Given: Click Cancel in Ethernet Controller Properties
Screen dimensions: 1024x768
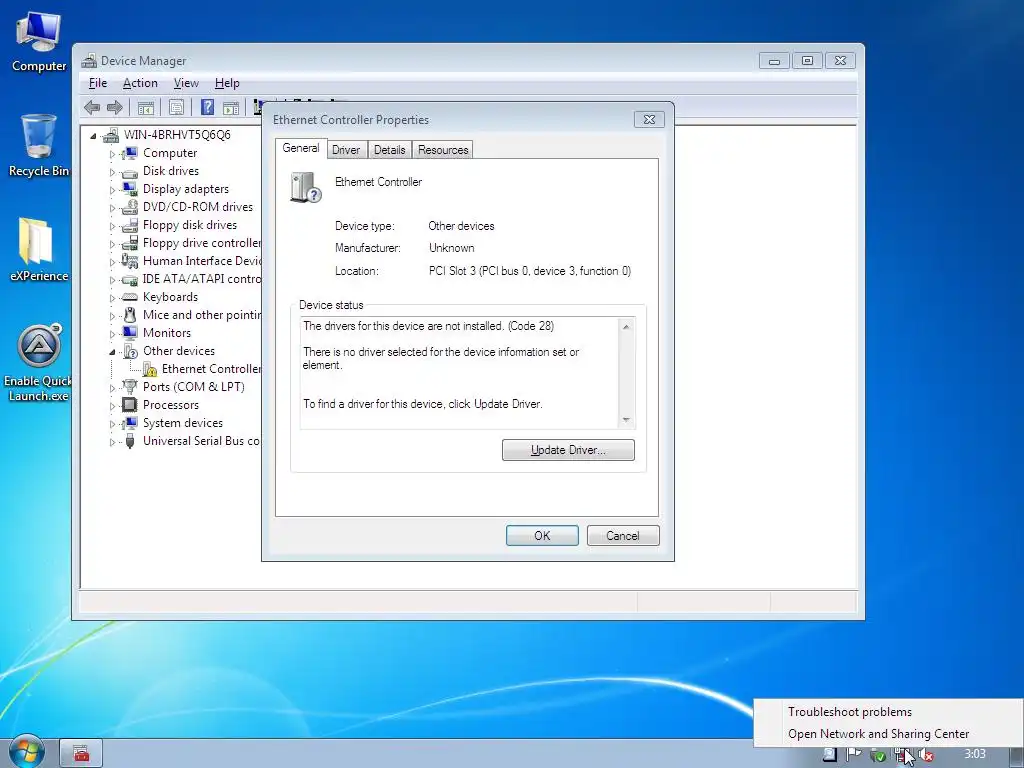Looking at the screenshot, I should pyautogui.click(x=623, y=536).
